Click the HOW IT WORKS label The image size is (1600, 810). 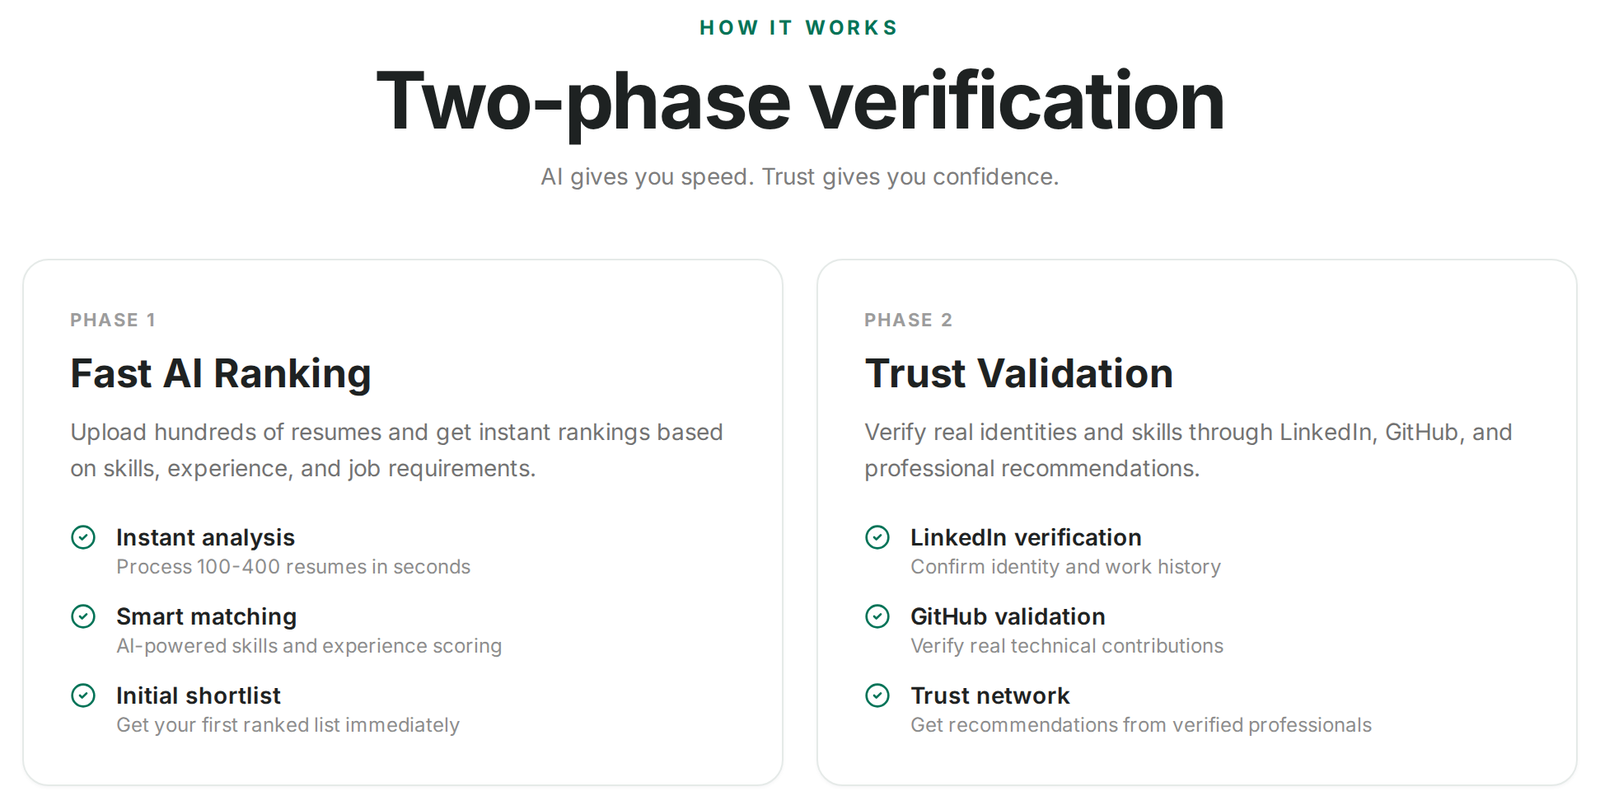(x=799, y=28)
